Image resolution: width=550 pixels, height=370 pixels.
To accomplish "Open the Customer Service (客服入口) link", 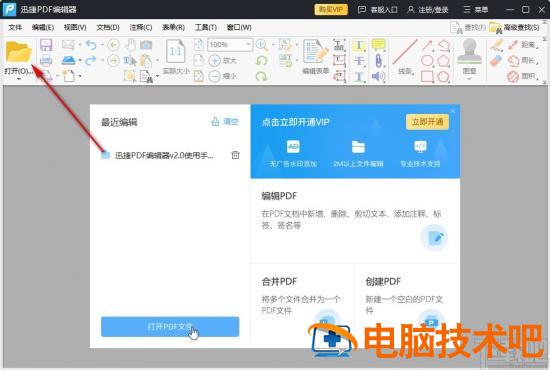I will click(x=377, y=9).
